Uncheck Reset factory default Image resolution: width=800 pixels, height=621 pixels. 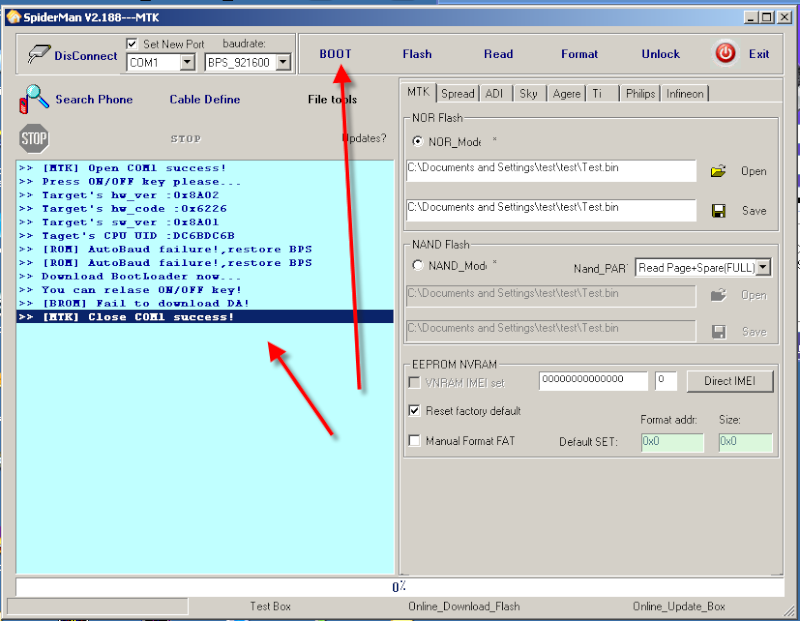click(x=414, y=411)
